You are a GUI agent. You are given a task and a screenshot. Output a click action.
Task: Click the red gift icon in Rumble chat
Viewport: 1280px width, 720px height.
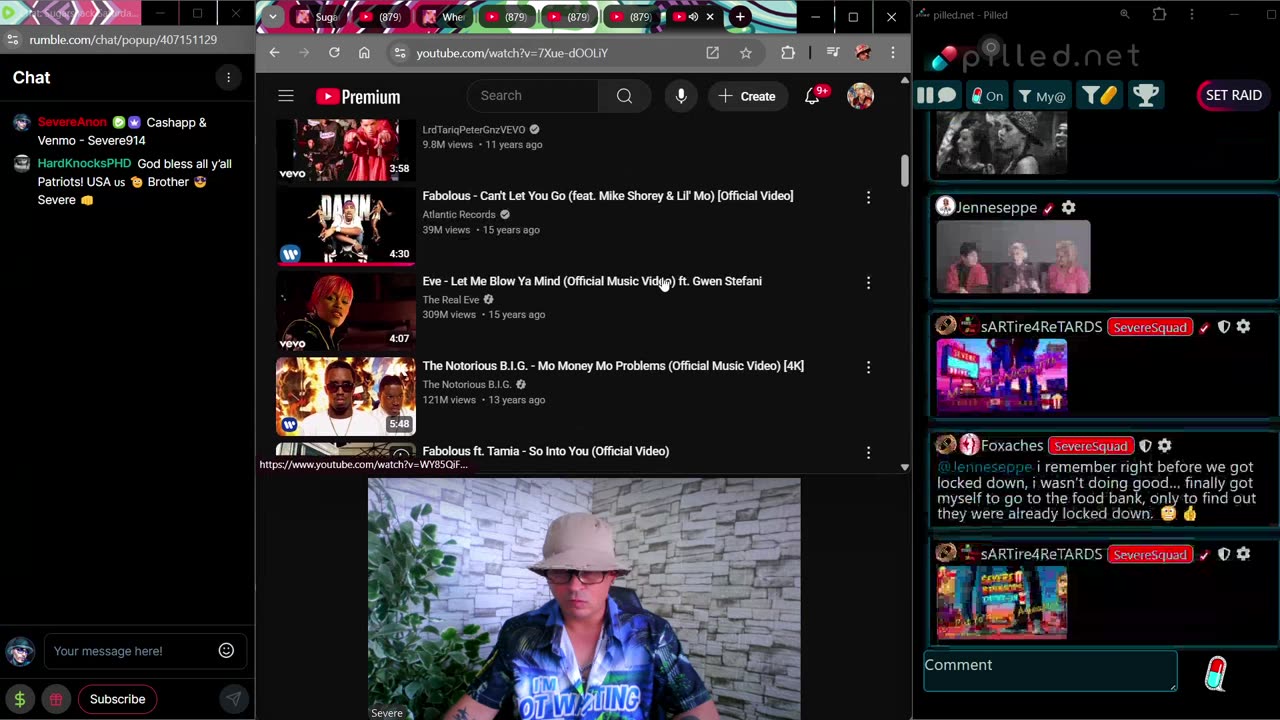[x=56, y=699]
